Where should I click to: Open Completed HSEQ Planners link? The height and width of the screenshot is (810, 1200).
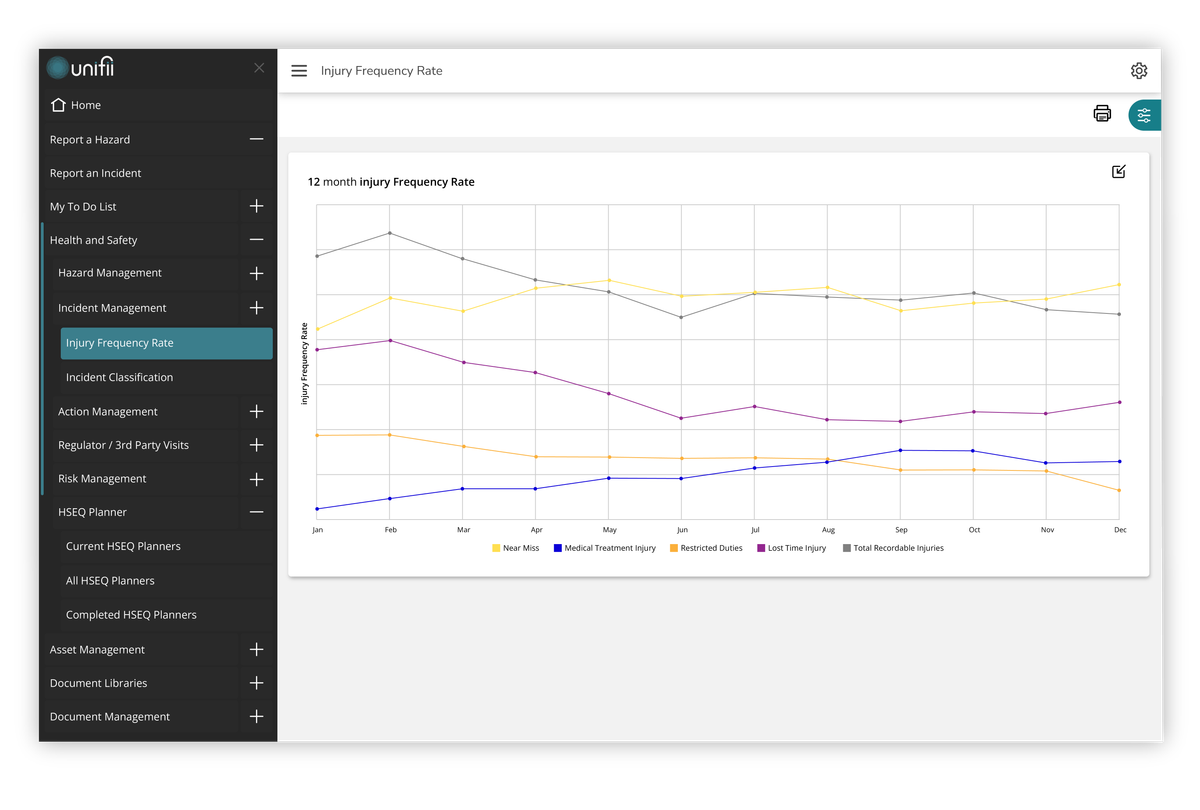tap(131, 615)
